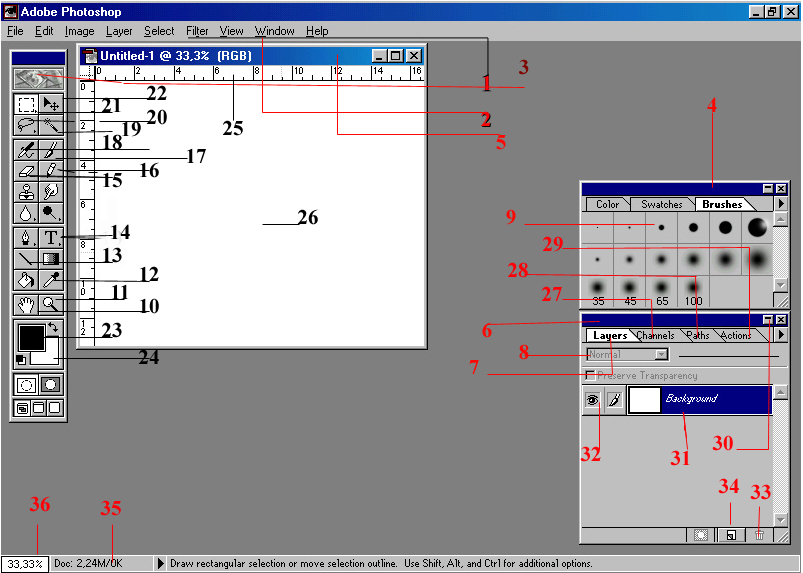Screen dimensions: 803x573
Task: Select the Pen tool
Action: click(26, 238)
